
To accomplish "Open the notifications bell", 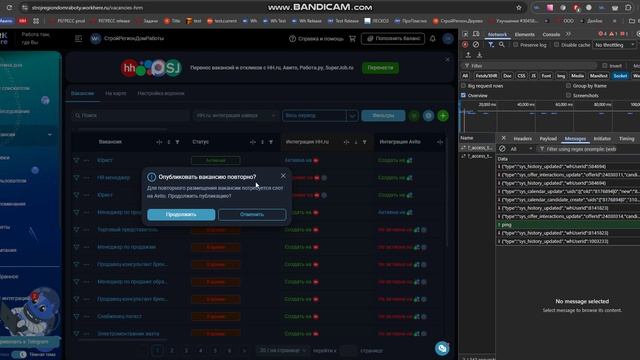I will [433, 39].
